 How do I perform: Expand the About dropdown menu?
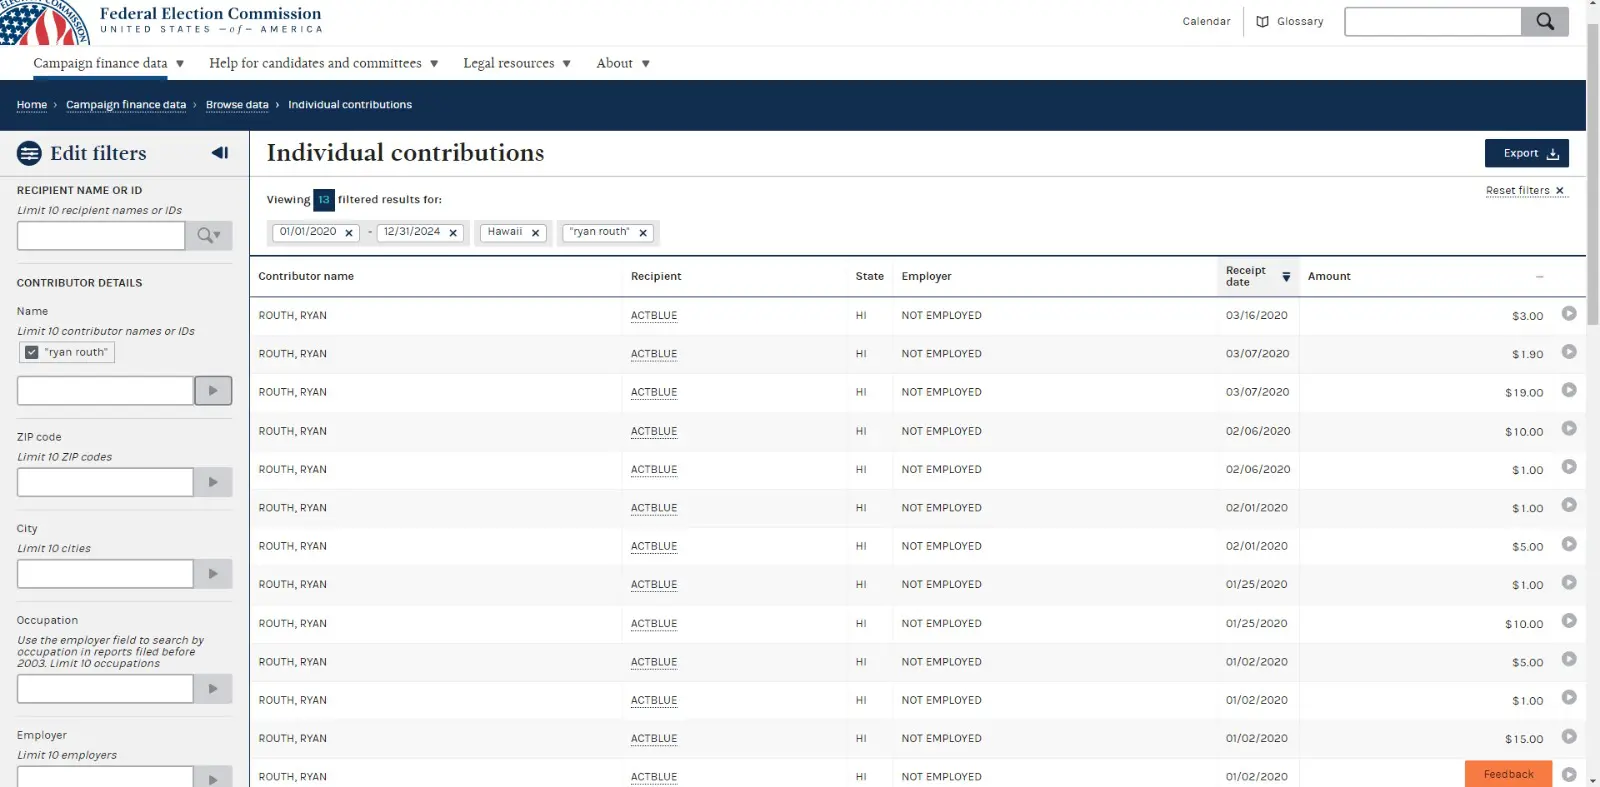[622, 63]
